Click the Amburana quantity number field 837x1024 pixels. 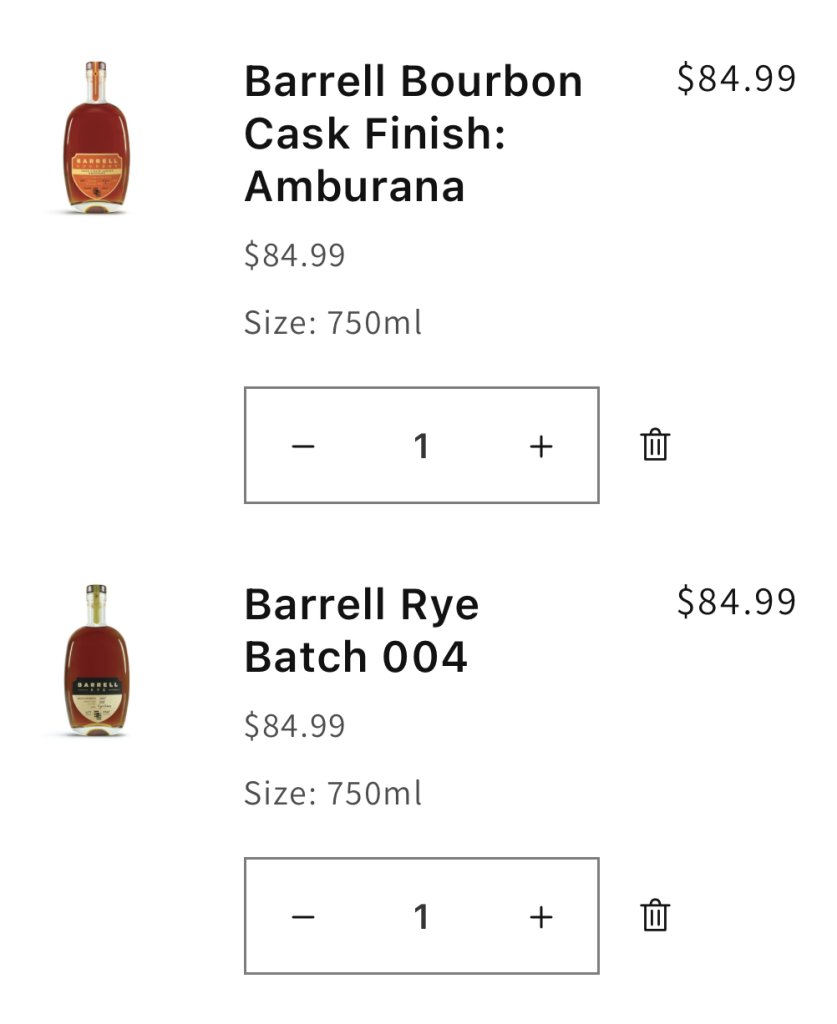421,446
